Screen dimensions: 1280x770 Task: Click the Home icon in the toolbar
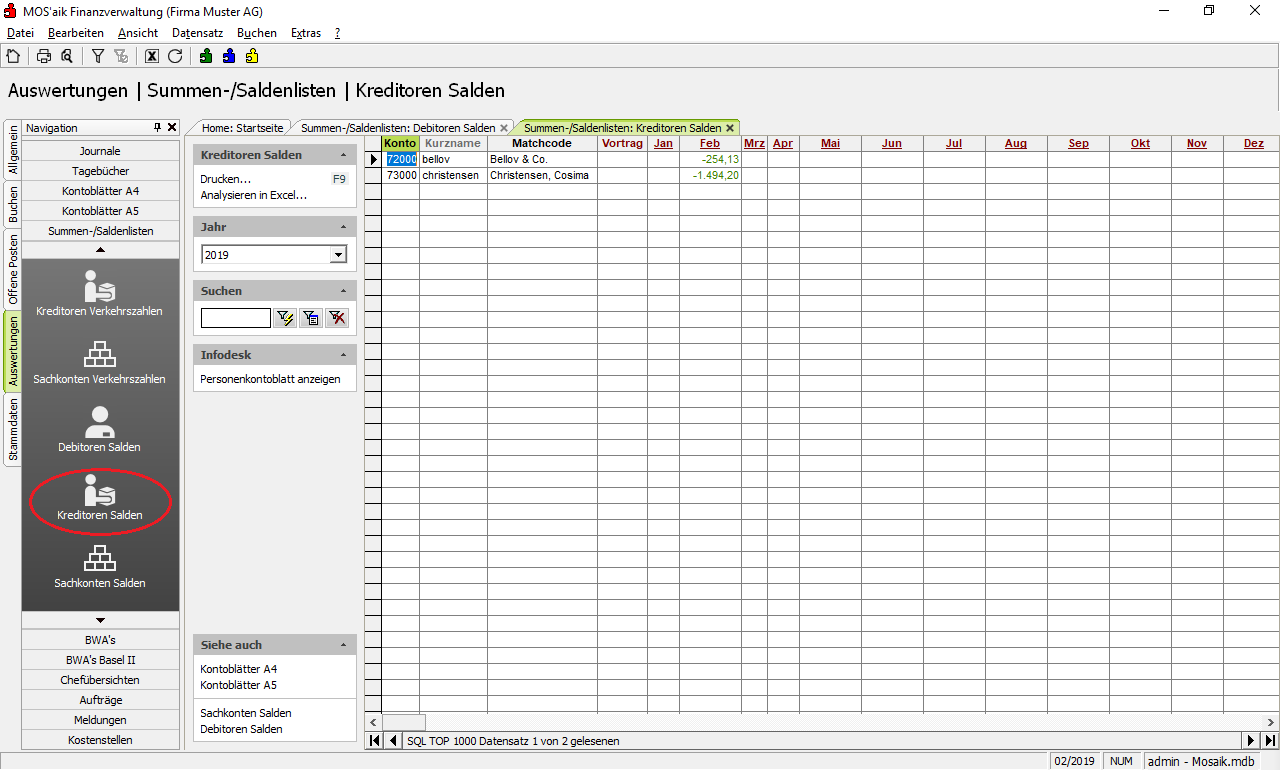pyautogui.click(x=13, y=56)
